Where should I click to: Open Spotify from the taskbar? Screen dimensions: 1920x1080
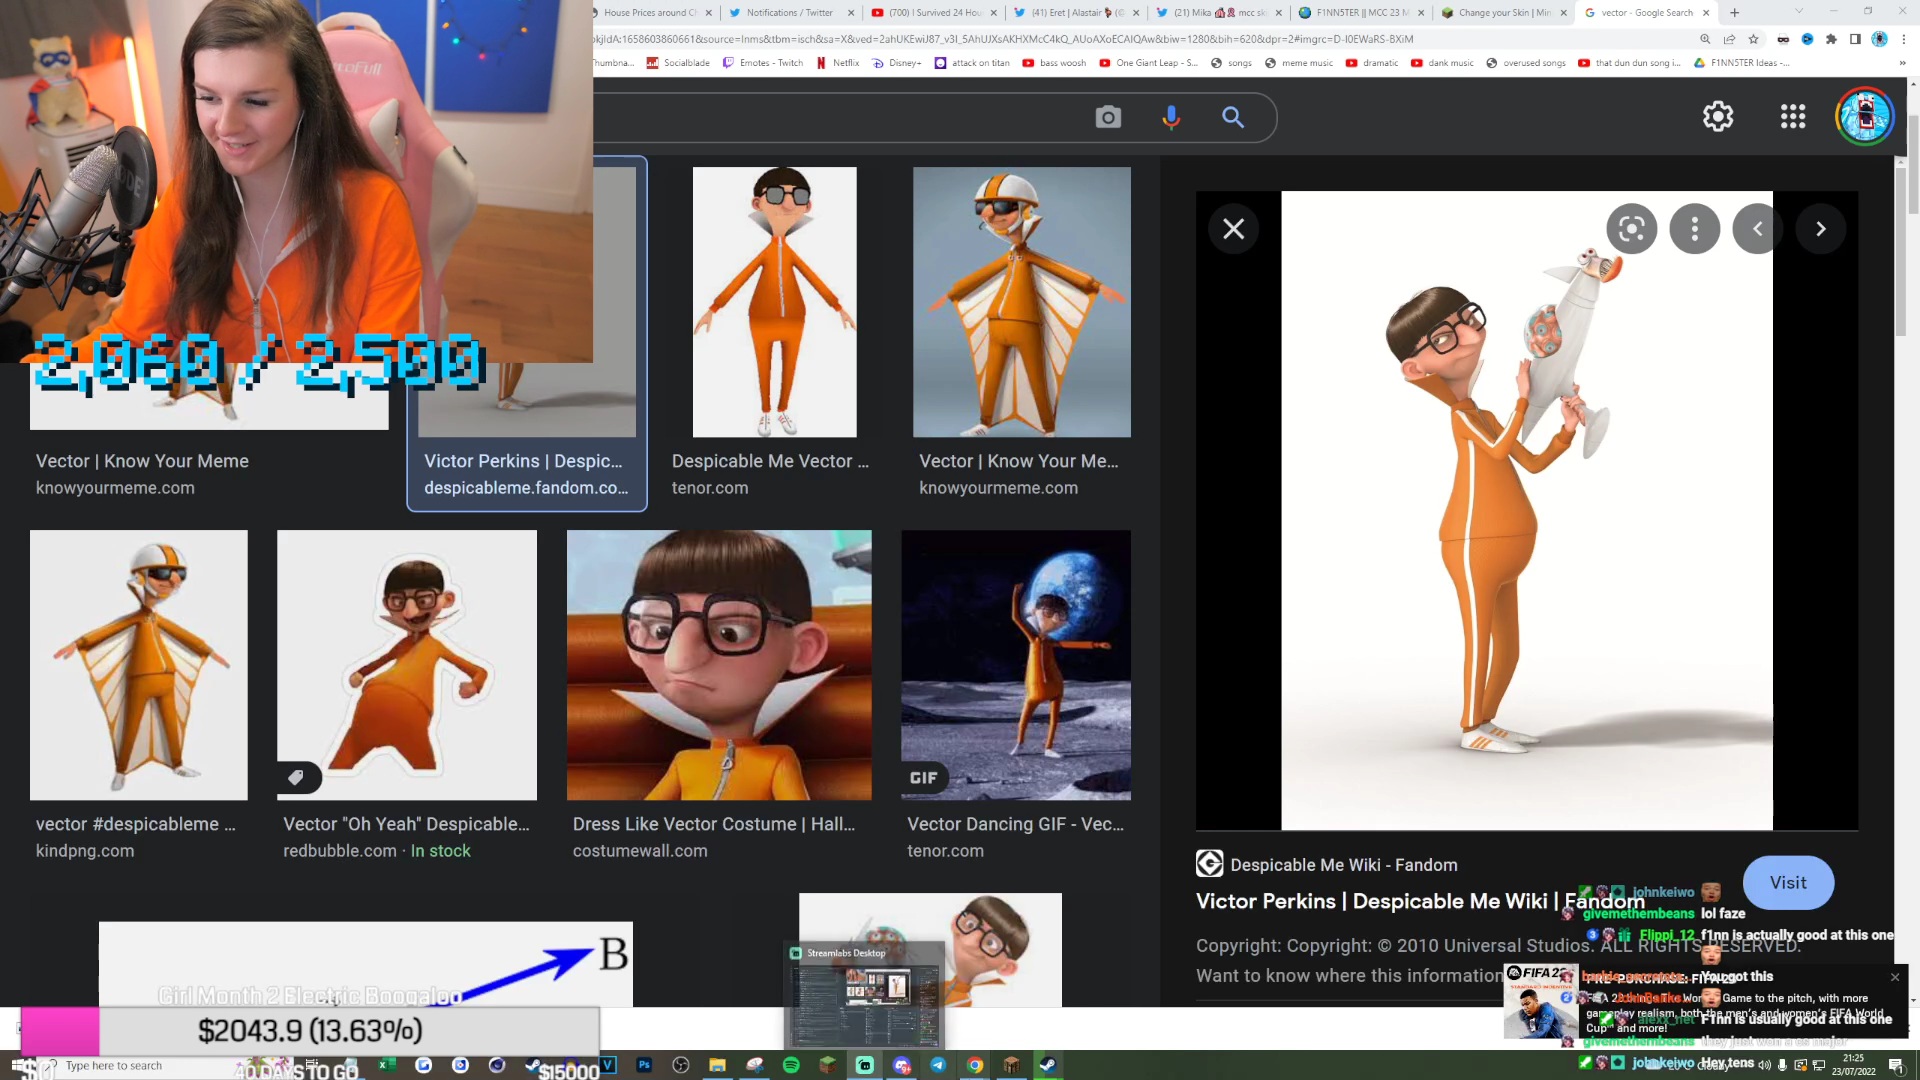coord(791,1065)
